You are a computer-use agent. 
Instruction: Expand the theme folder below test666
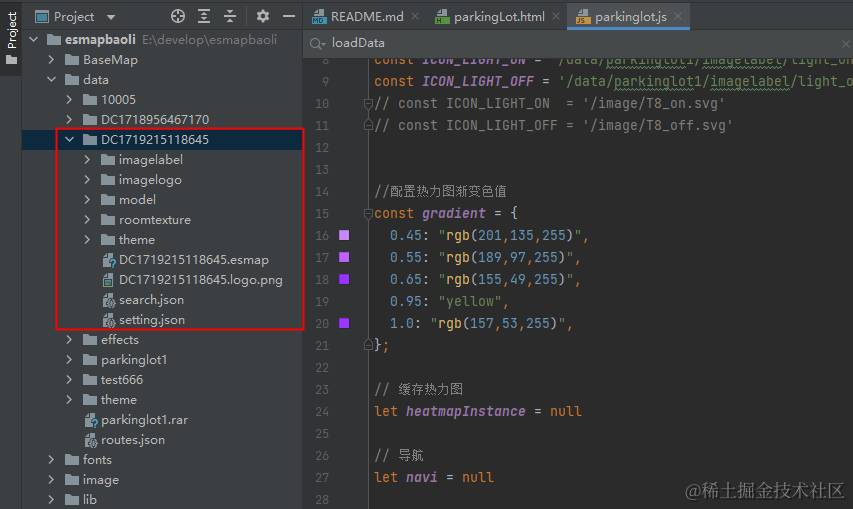[69, 400]
